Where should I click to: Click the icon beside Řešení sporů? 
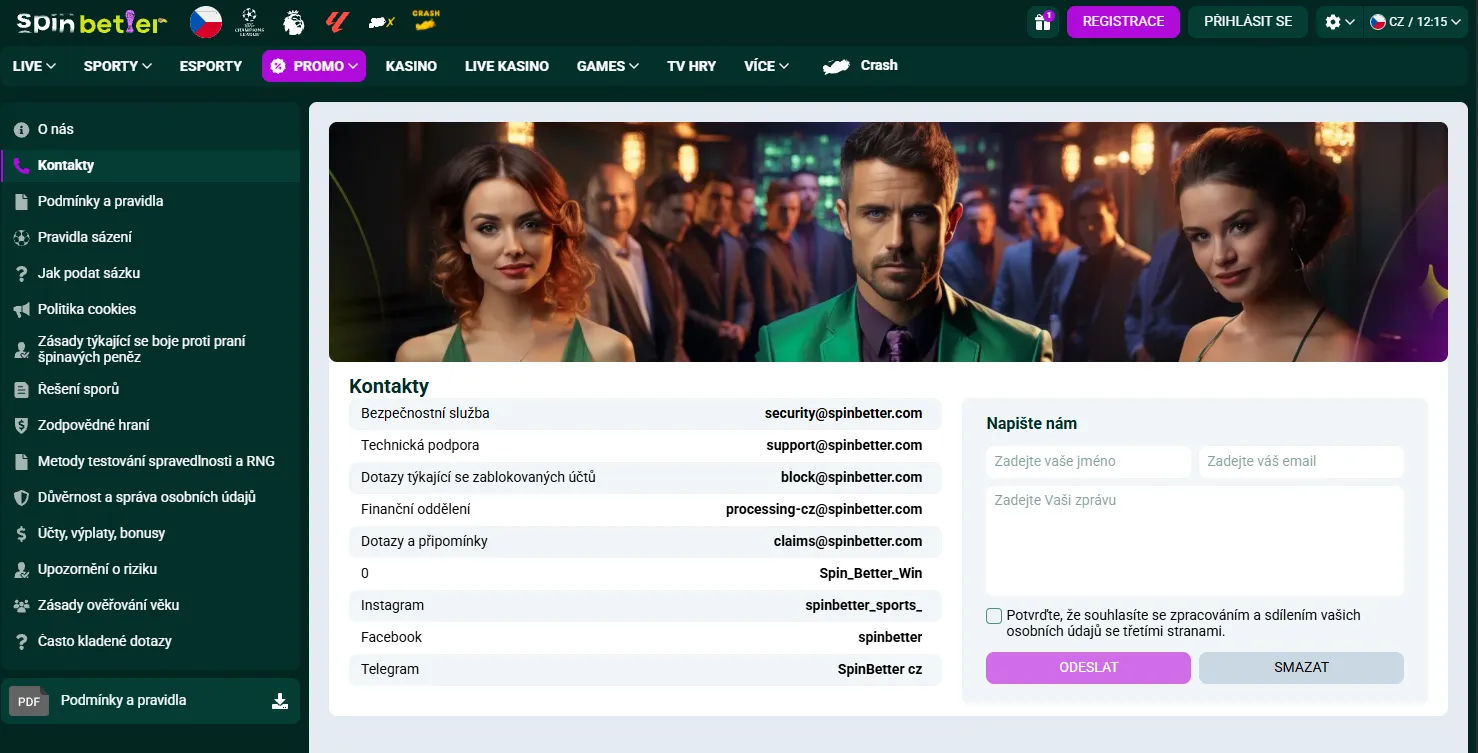click(x=21, y=389)
